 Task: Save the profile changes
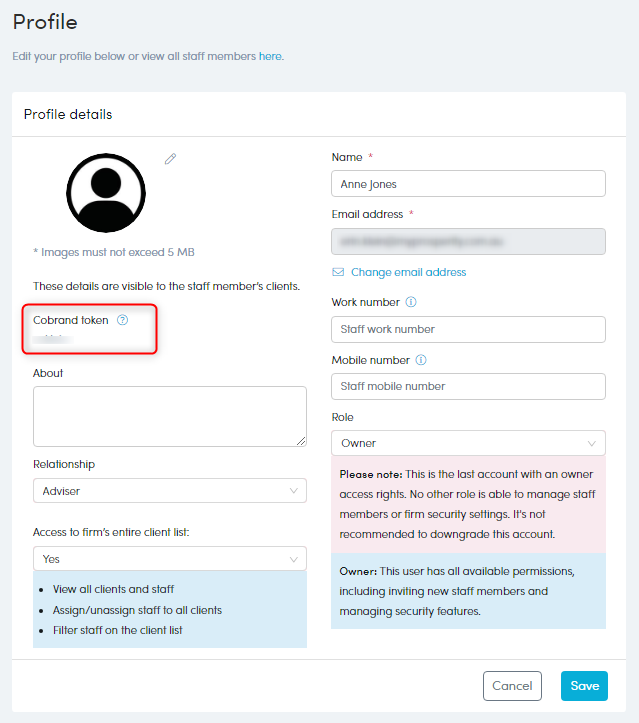[584, 686]
